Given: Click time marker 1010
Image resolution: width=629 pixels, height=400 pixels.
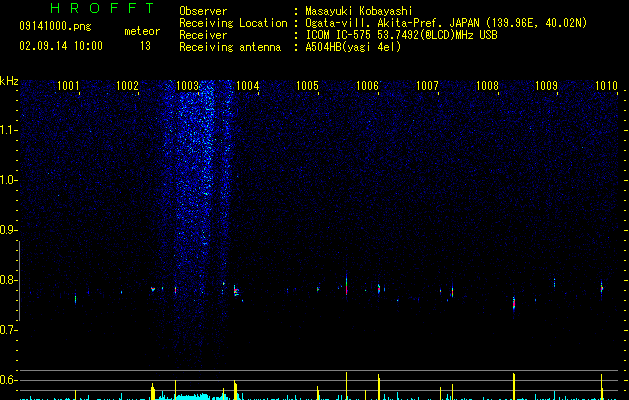Looking at the screenshot, I should pos(606,85).
